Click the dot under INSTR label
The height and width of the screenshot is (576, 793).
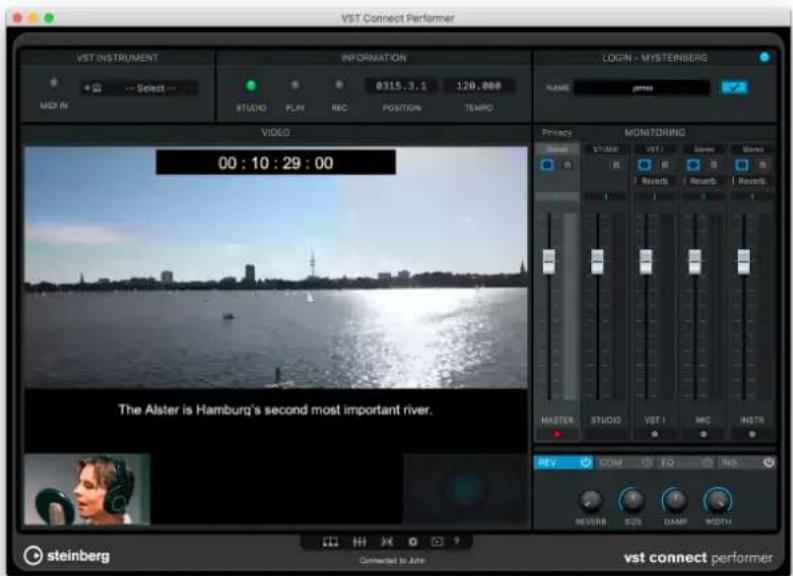752,434
